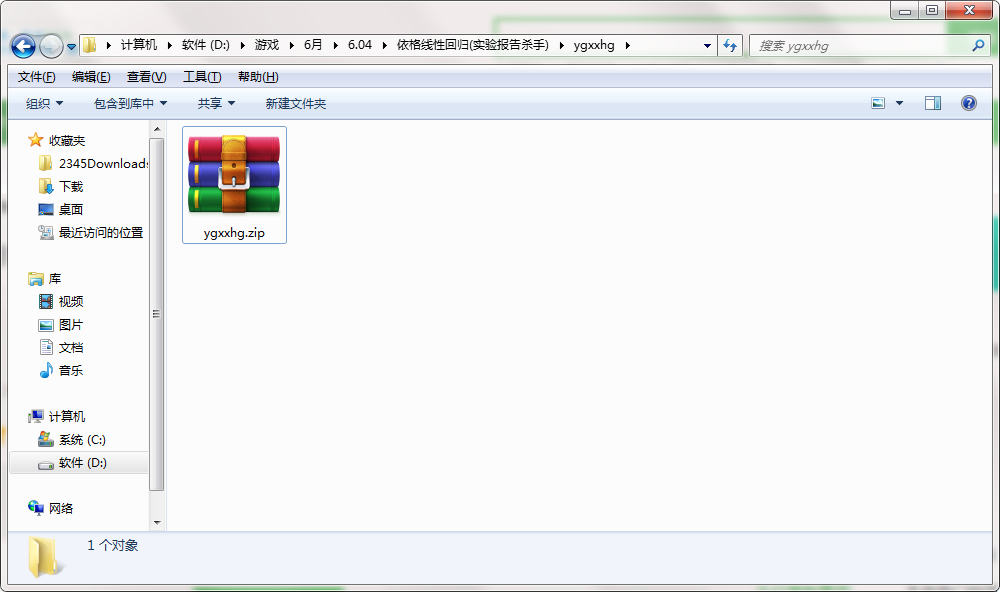The height and width of the screenshot is (592, 1000).
Task: Open the 帮助(H) menu
Action: [x=258, y=77]
